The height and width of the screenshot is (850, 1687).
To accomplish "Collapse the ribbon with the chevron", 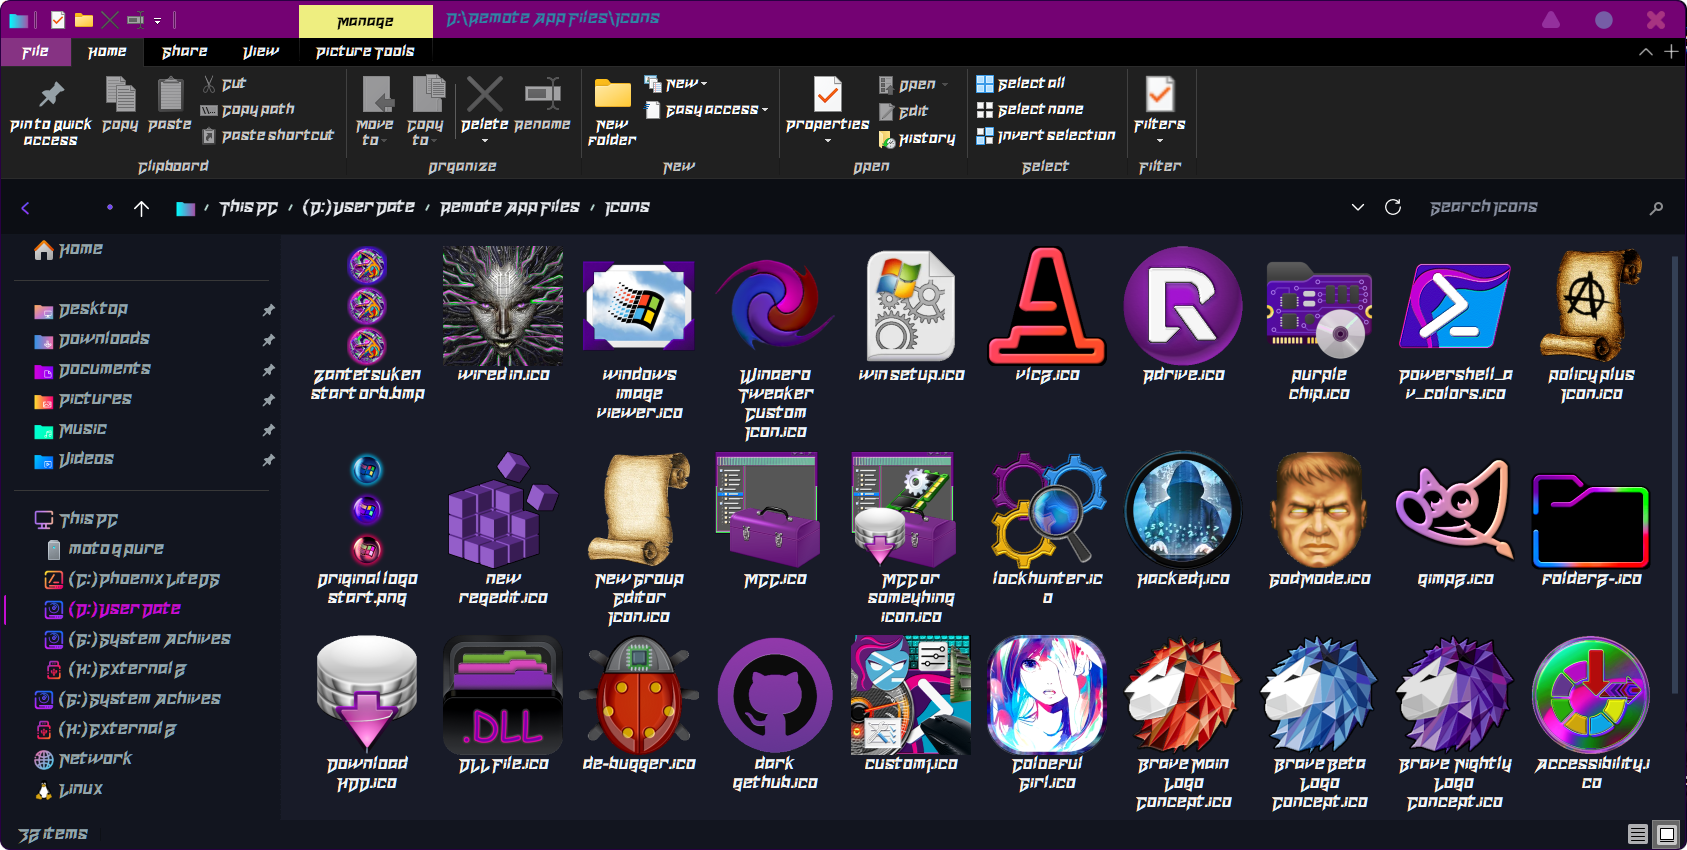I will 1645,52.
